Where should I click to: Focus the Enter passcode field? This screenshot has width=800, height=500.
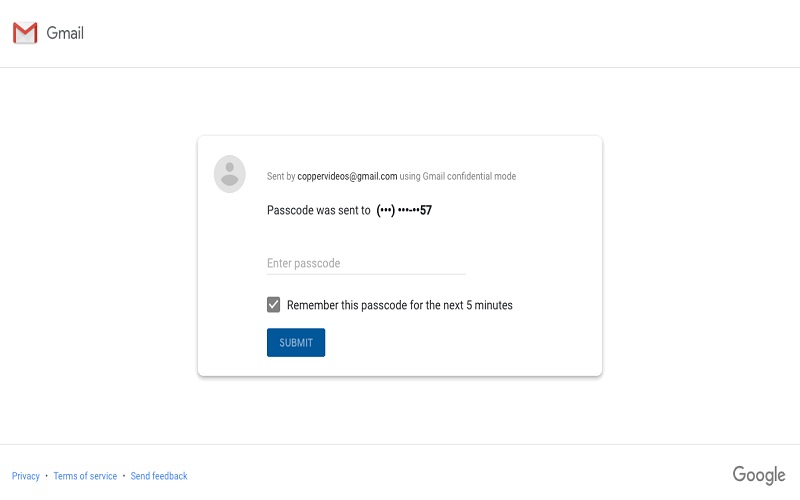click(366, 263)
